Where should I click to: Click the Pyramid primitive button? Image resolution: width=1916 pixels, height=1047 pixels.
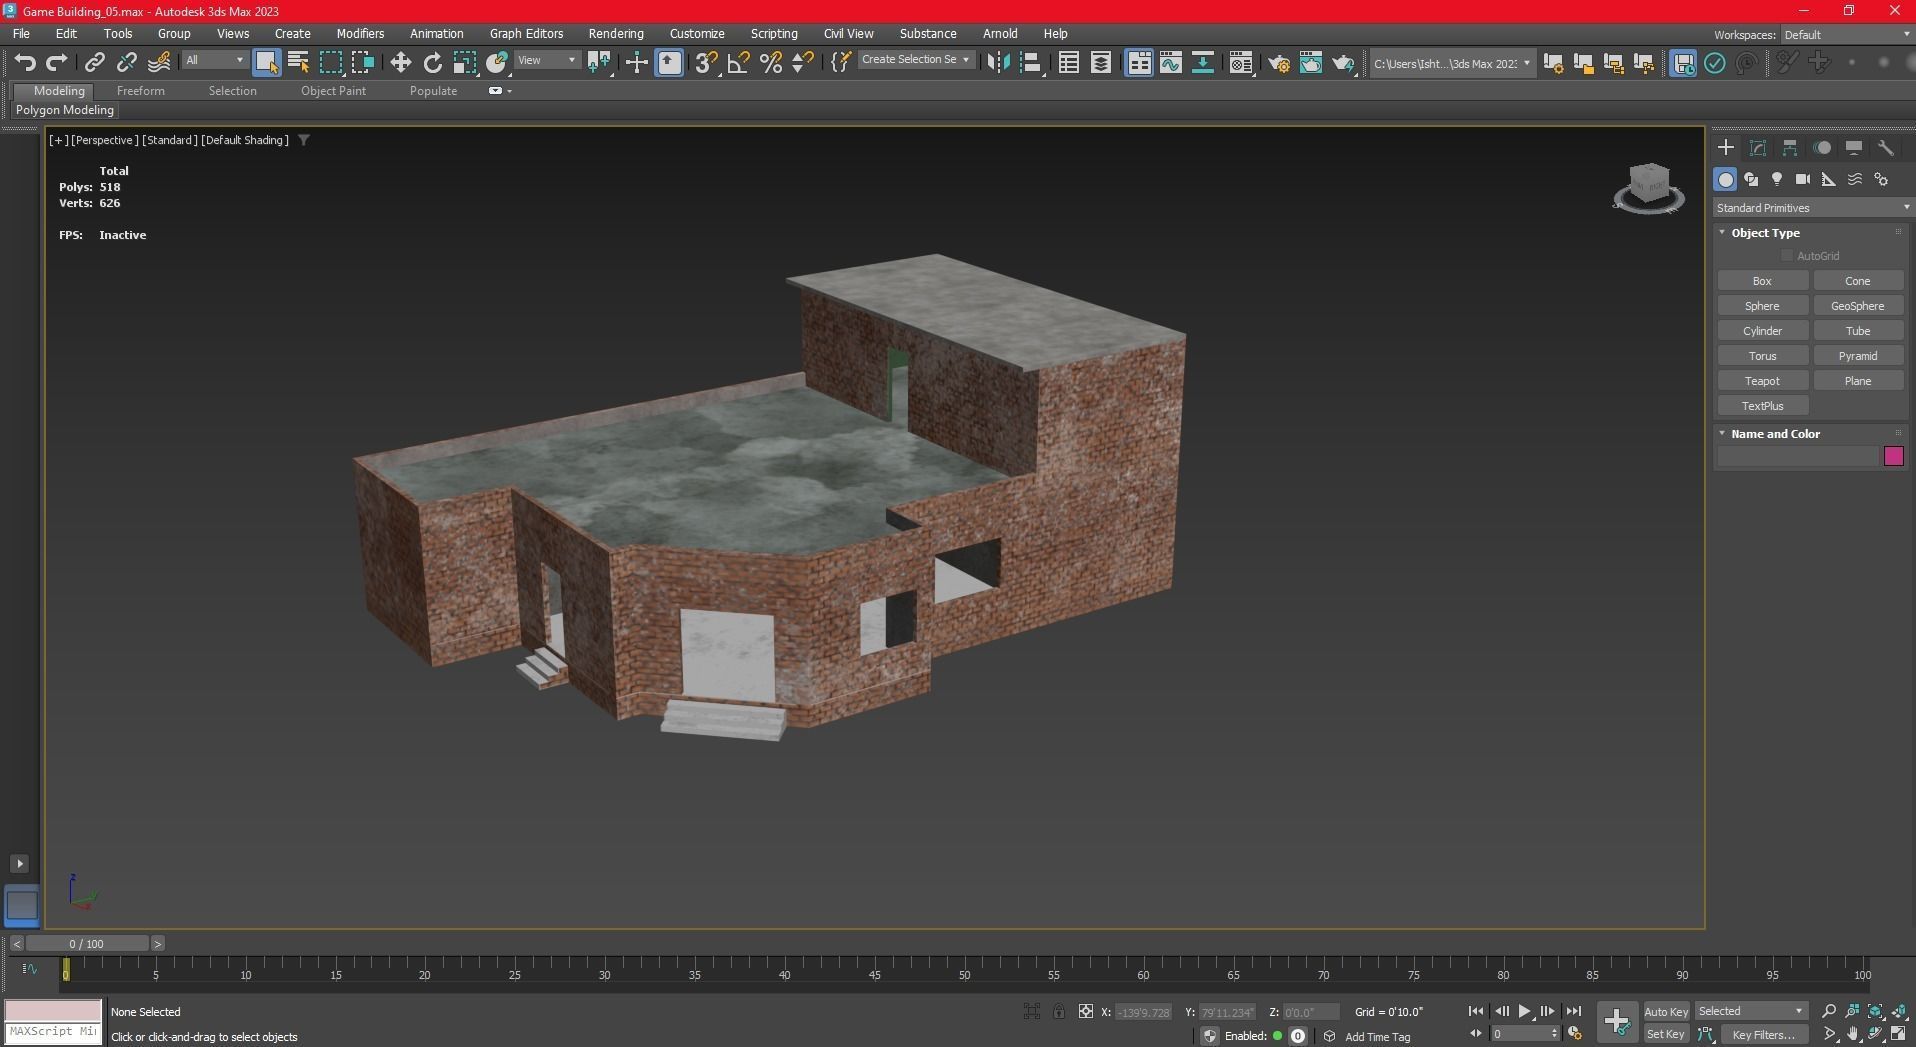tap(1858, 356)
